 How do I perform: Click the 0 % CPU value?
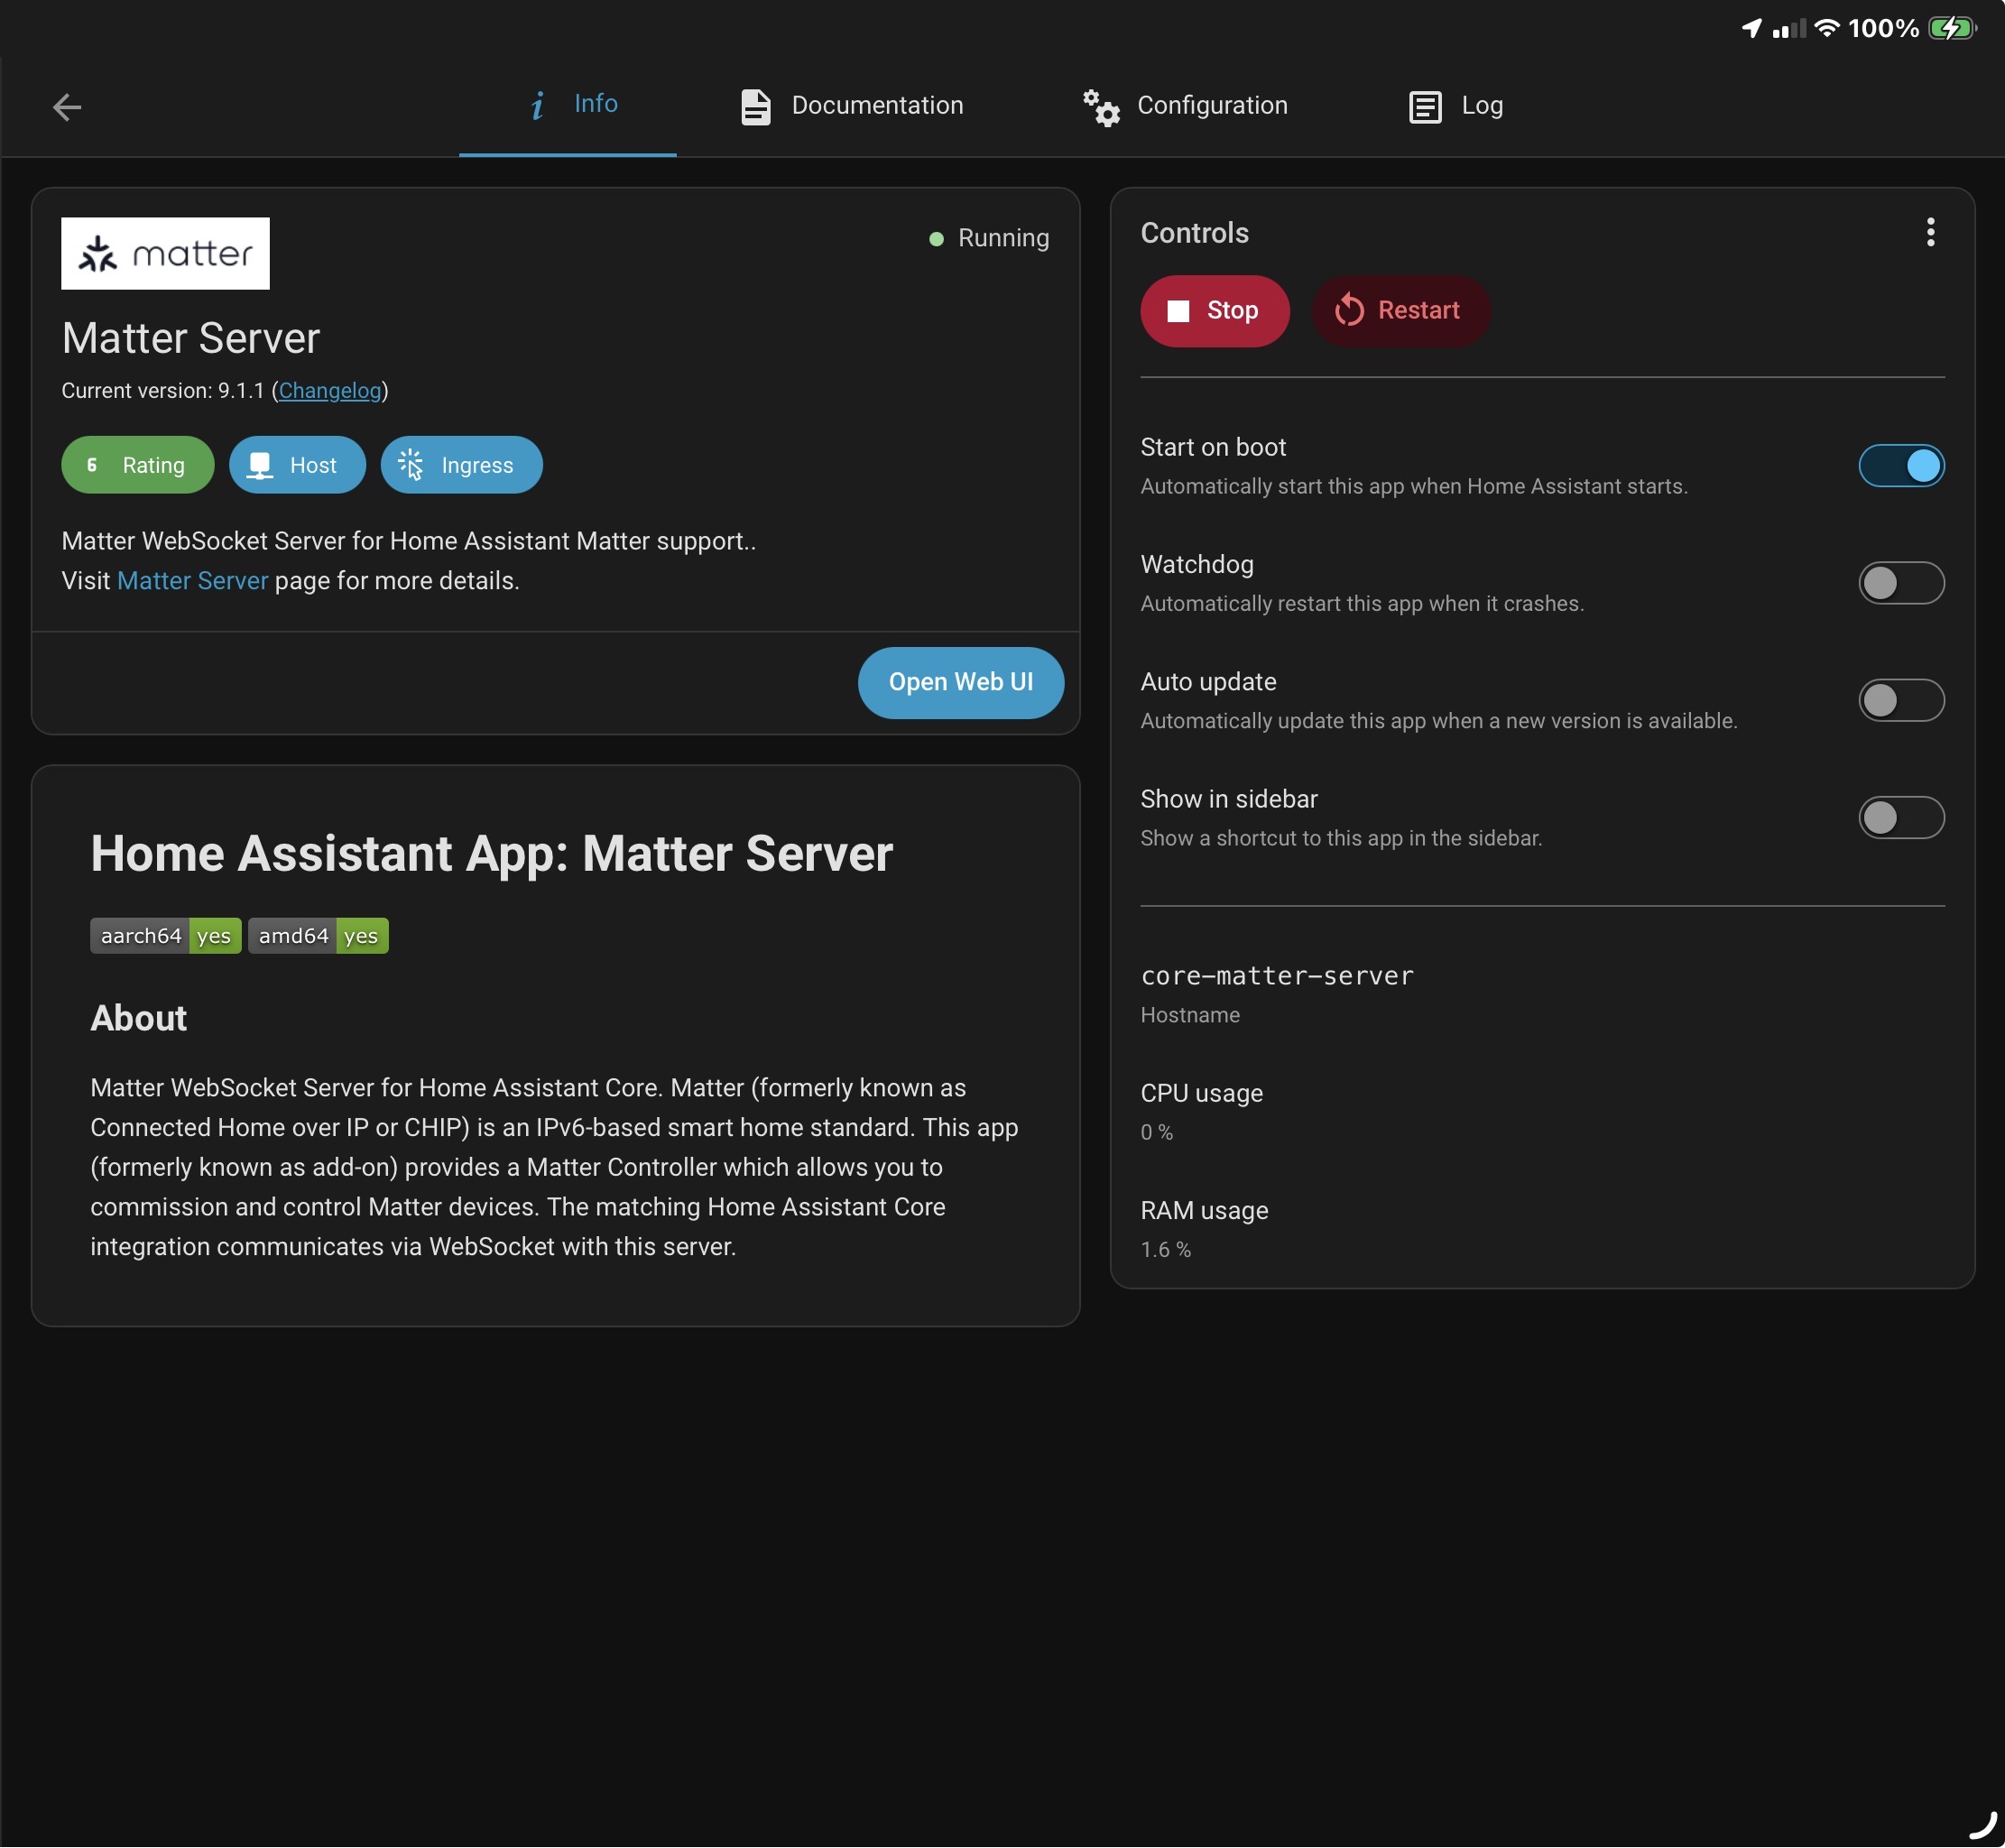(1157, 1133)
